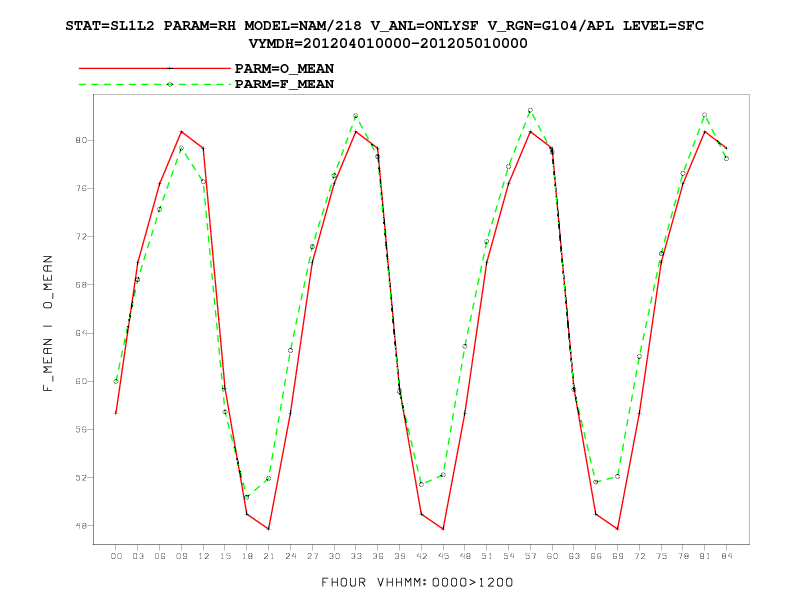
Task: Click x-axis forecast hour label 84
Action: point(726,556)
